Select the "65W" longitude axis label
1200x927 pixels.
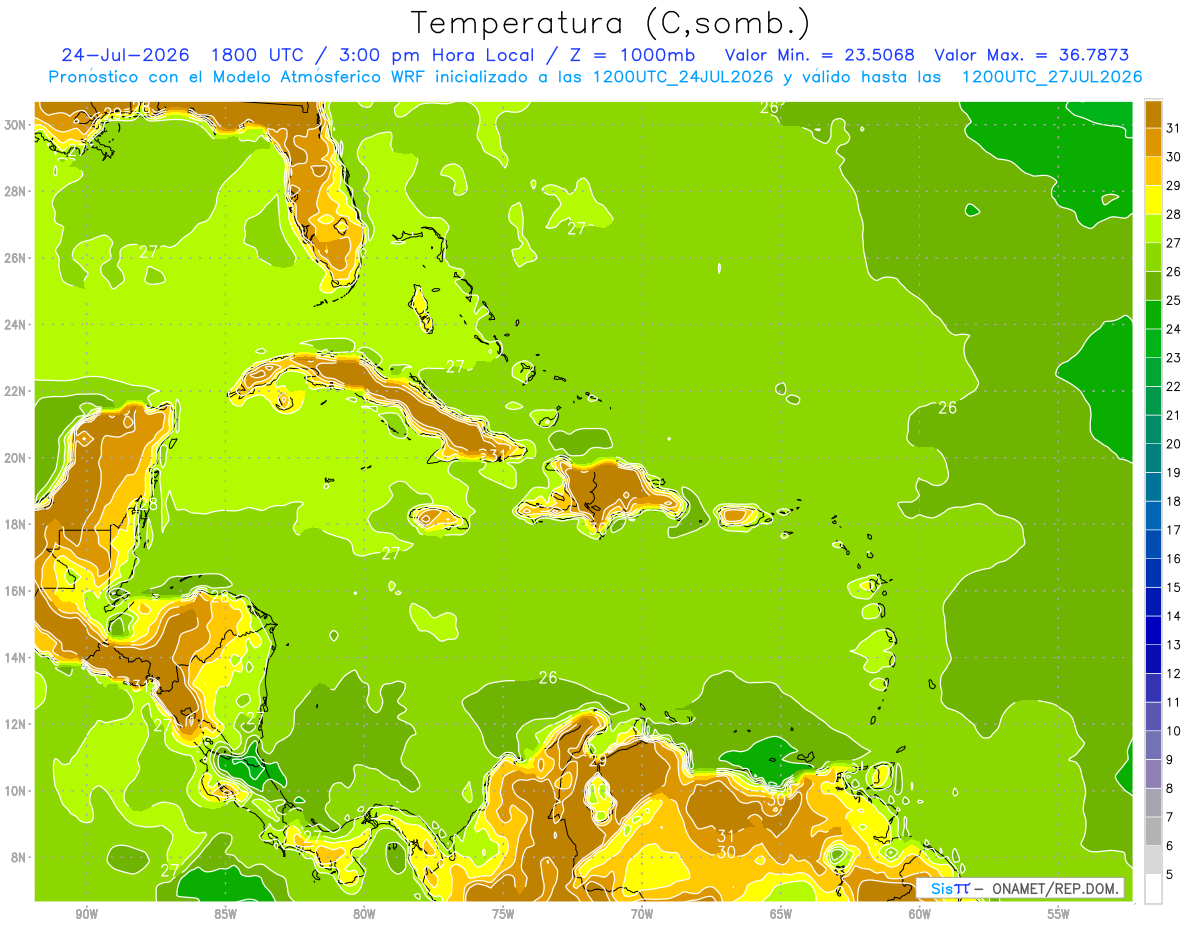click(781, 914)
